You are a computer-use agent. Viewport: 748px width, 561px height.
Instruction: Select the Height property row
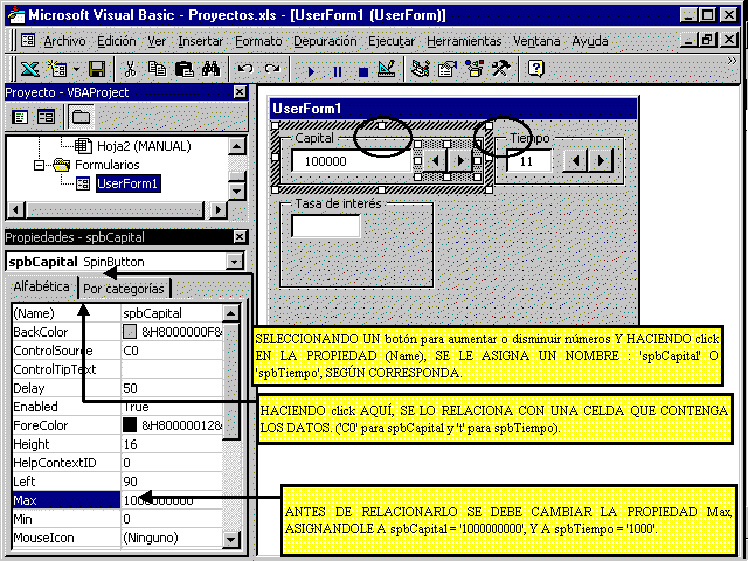[x=117, y=444]
